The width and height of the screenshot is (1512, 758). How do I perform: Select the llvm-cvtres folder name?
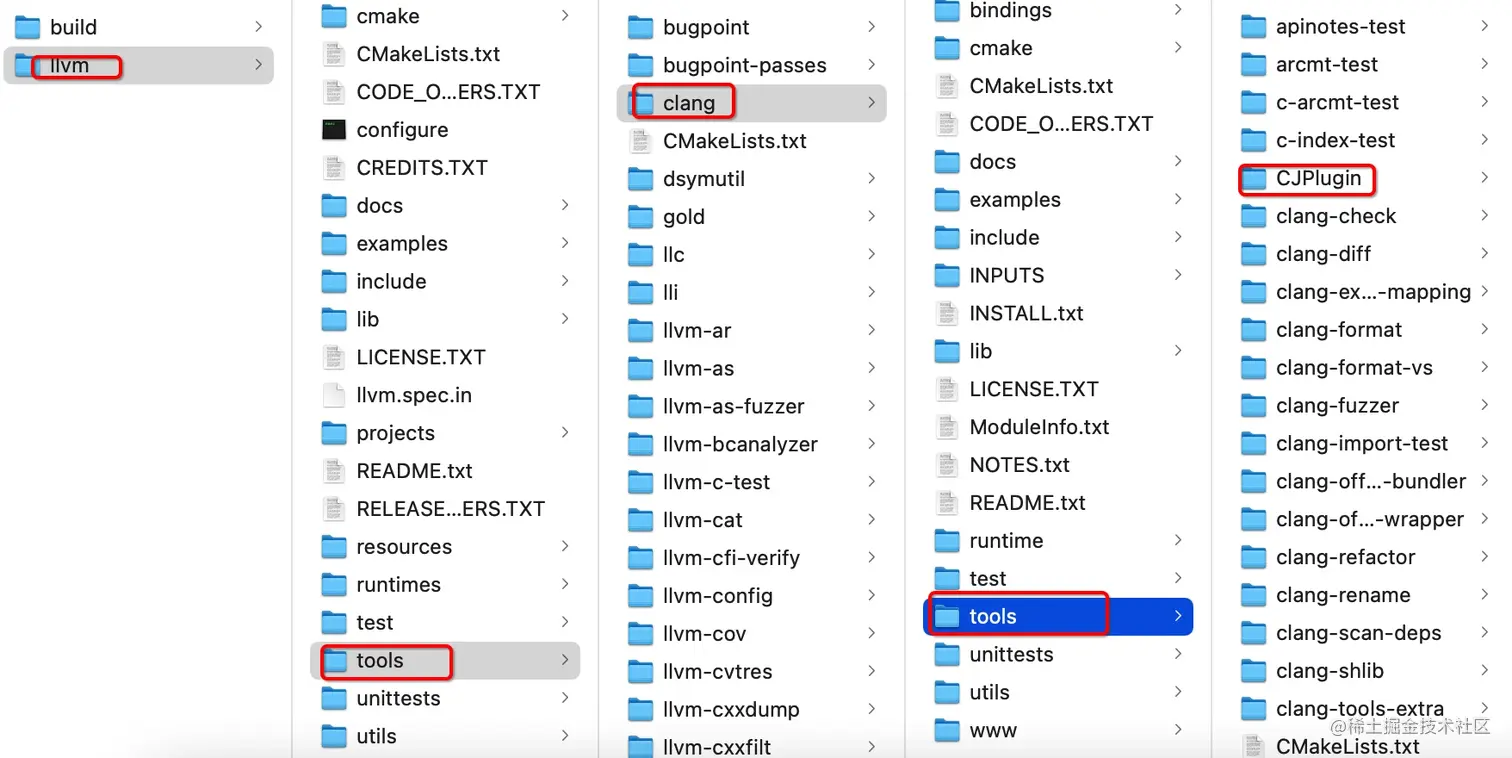click(x=717, y=672)
